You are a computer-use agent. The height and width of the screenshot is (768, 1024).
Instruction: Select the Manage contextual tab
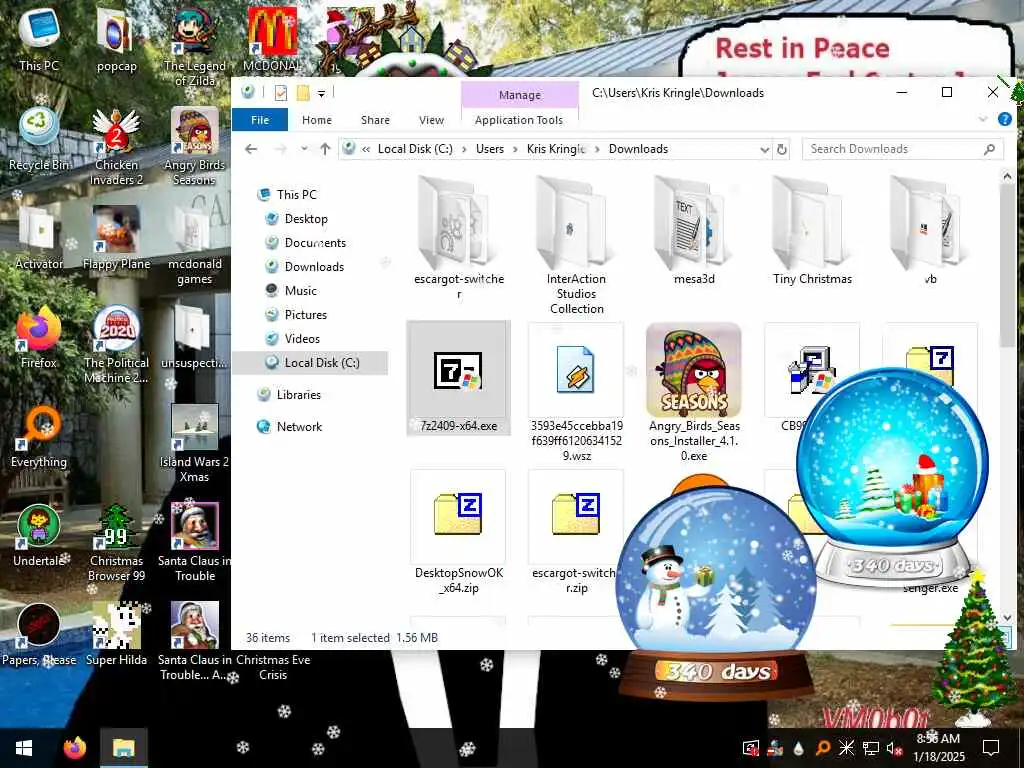click(520, 95)
